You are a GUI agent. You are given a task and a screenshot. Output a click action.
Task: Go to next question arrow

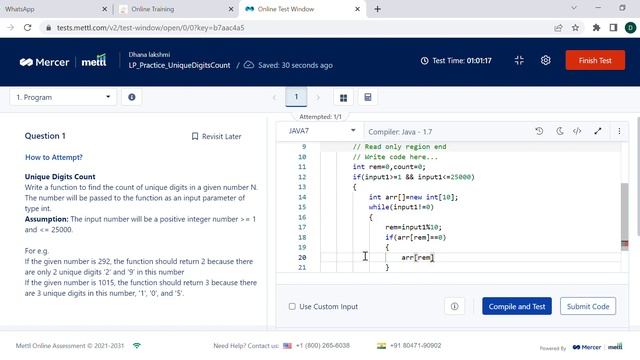[318, 98]
